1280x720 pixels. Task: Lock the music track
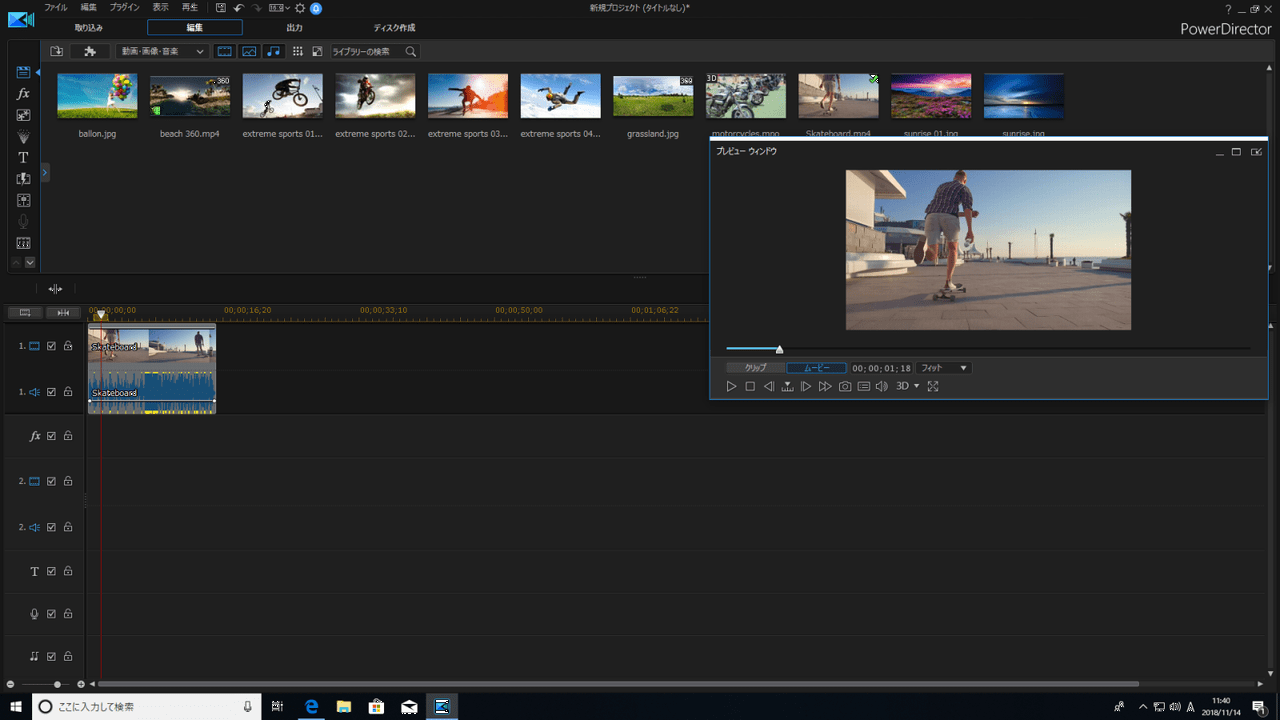point(68,656)
